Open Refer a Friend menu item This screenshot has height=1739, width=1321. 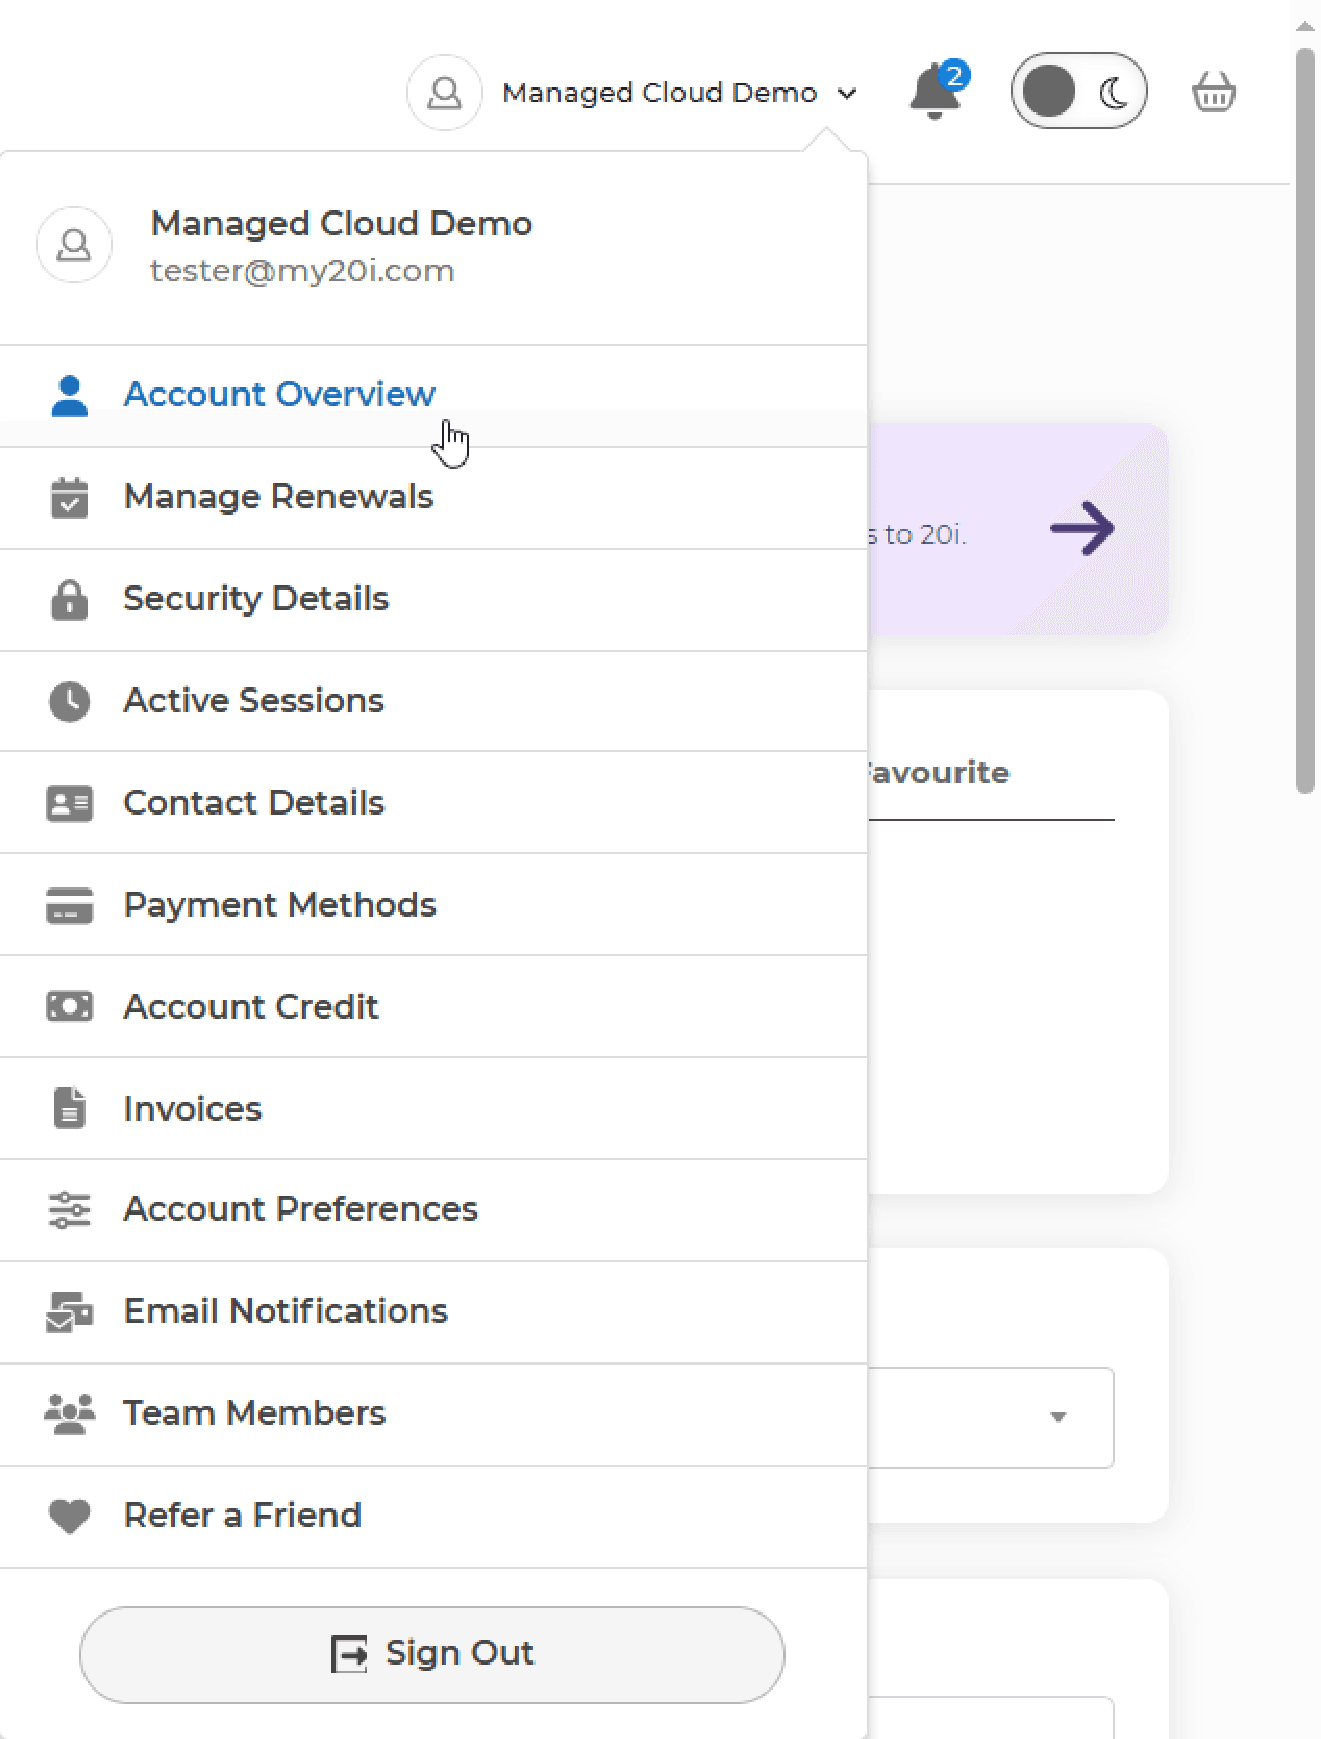pos(433,1517)
